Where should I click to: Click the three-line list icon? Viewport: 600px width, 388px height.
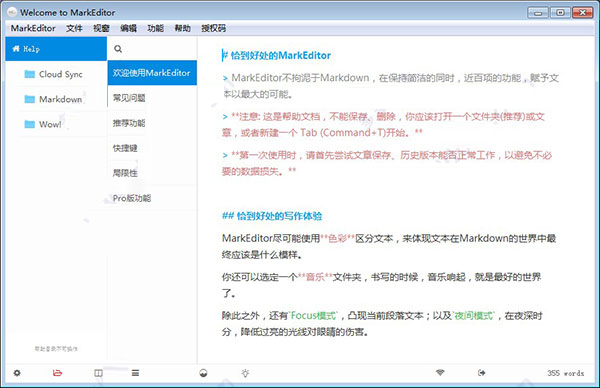click(x=135, y=373)
